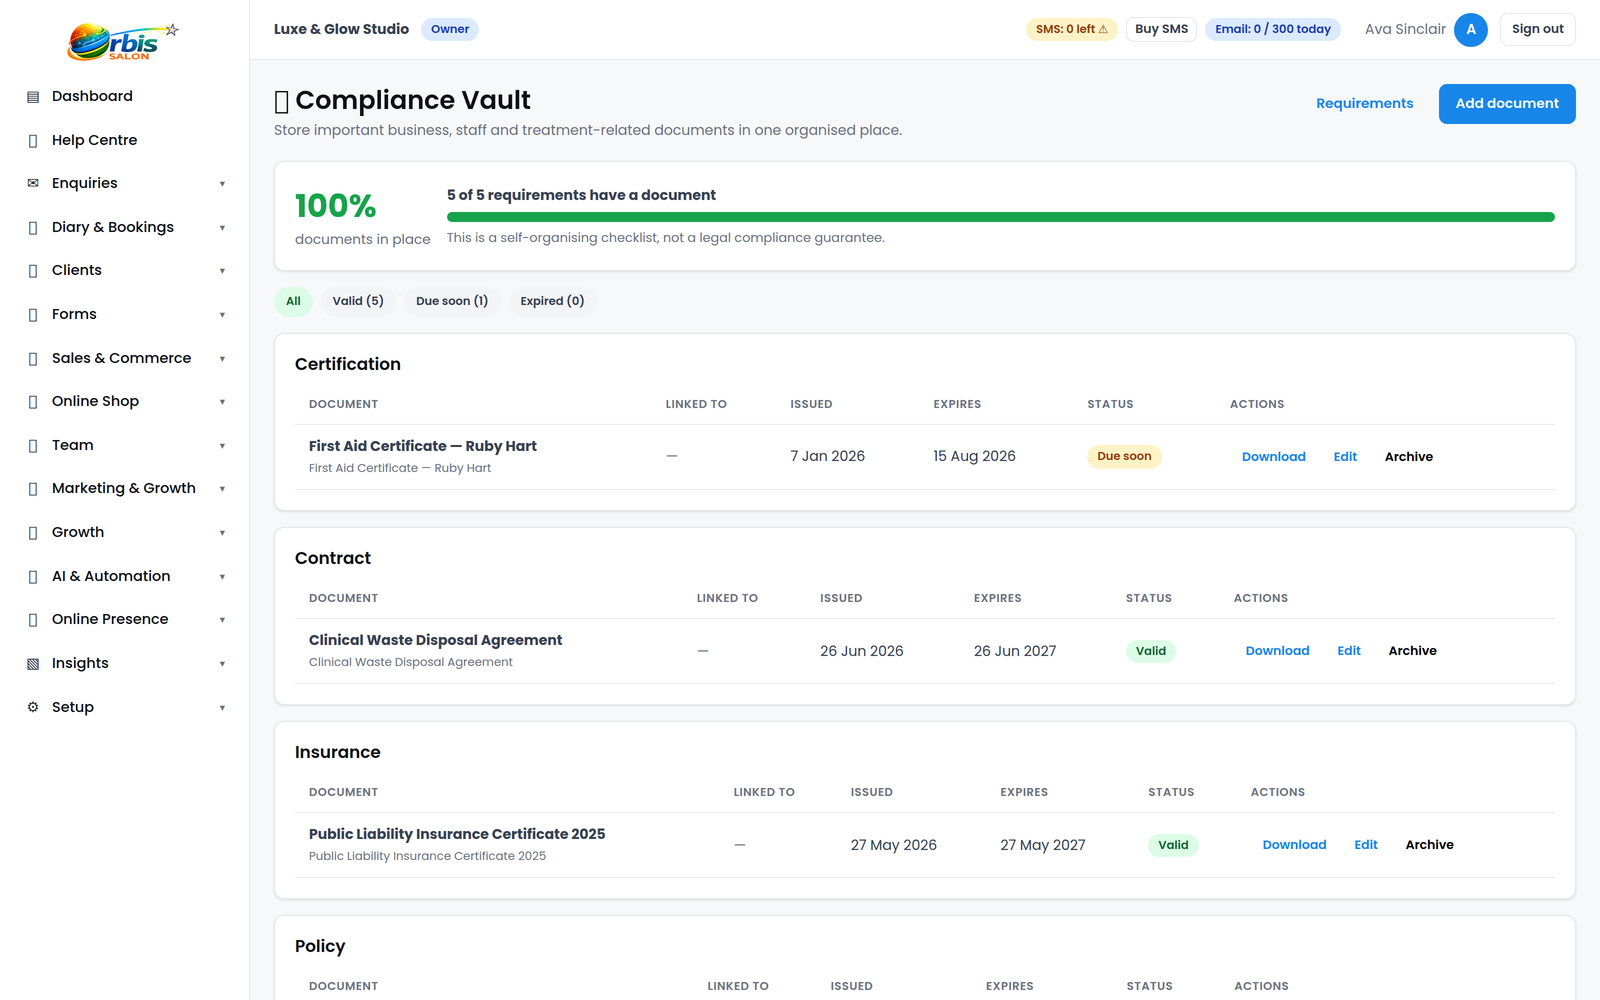Click the Valid badge for Public Liability

click(x=1173, y=845)
